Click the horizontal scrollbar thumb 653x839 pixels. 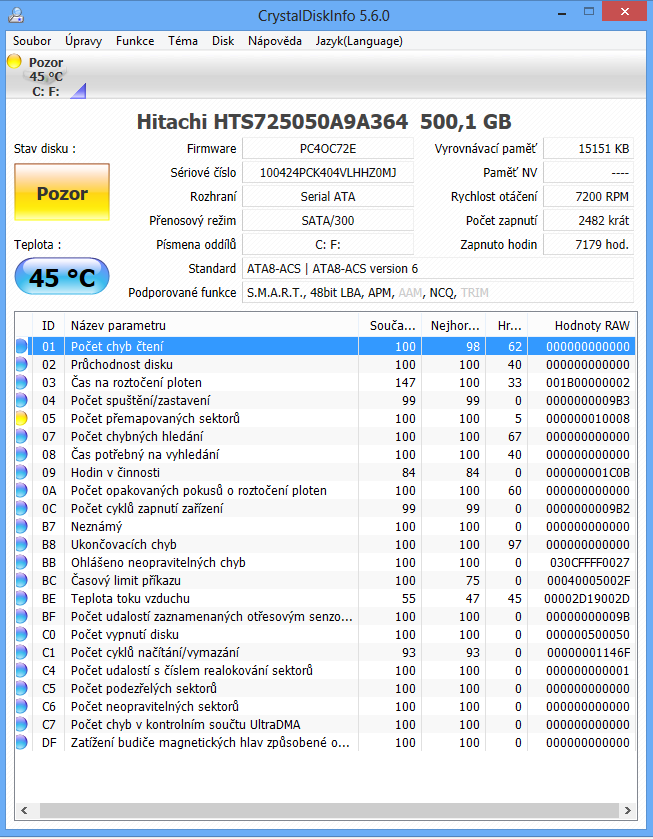[x=329, y=811]
